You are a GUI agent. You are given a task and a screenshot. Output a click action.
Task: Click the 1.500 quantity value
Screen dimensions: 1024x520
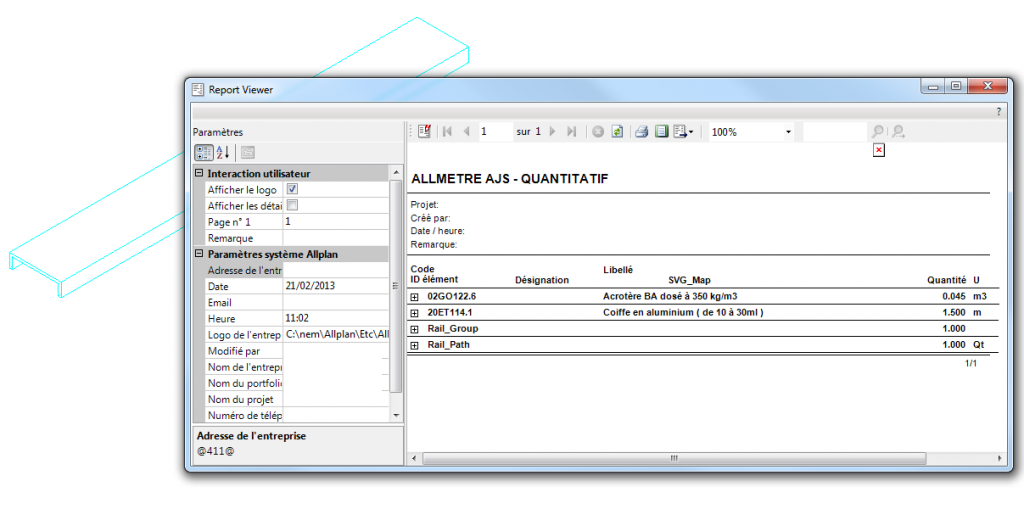point(953,312)
